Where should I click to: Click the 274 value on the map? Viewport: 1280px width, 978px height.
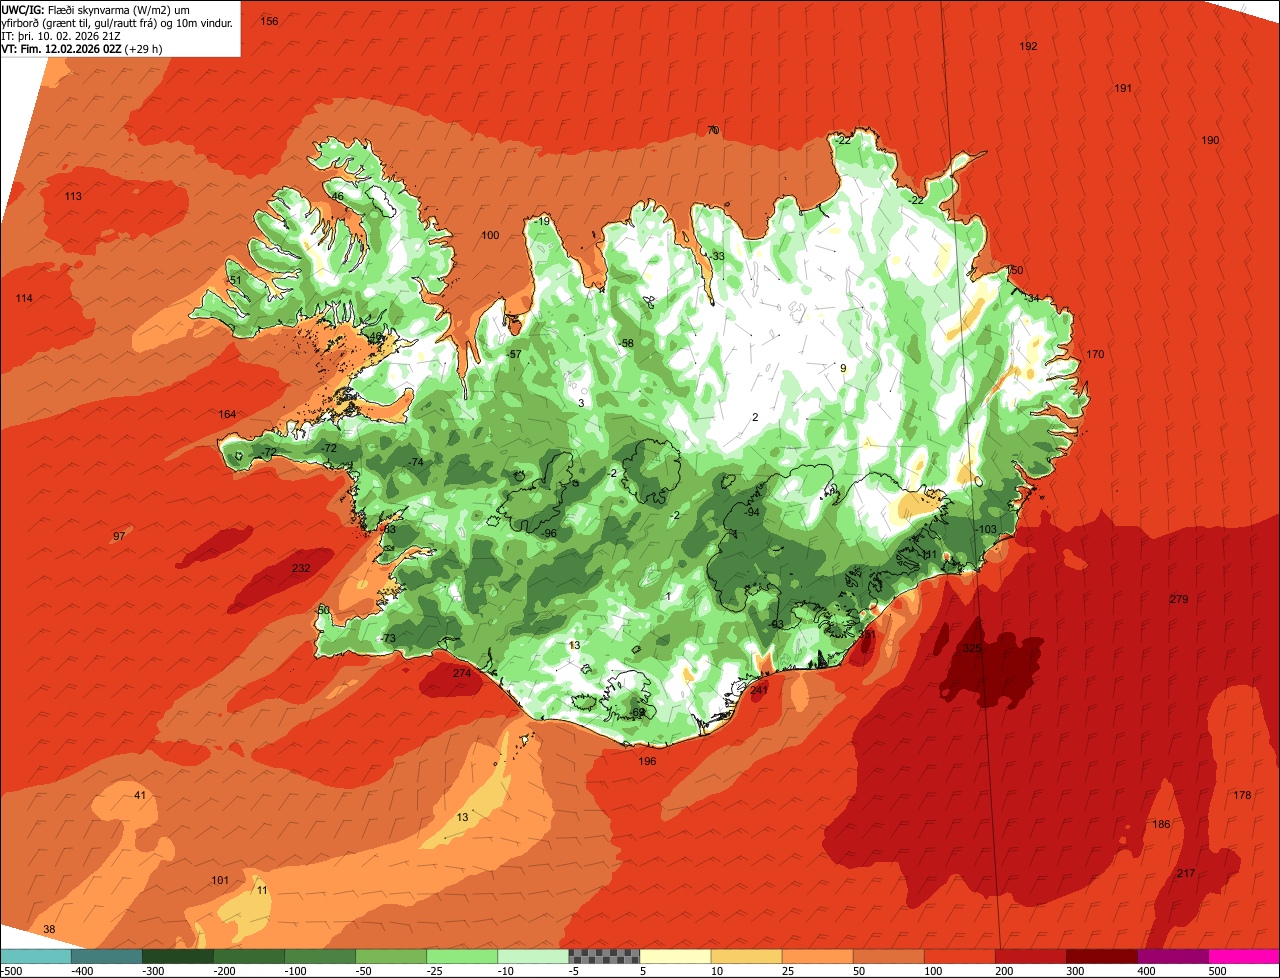click(x=461, y=673)
